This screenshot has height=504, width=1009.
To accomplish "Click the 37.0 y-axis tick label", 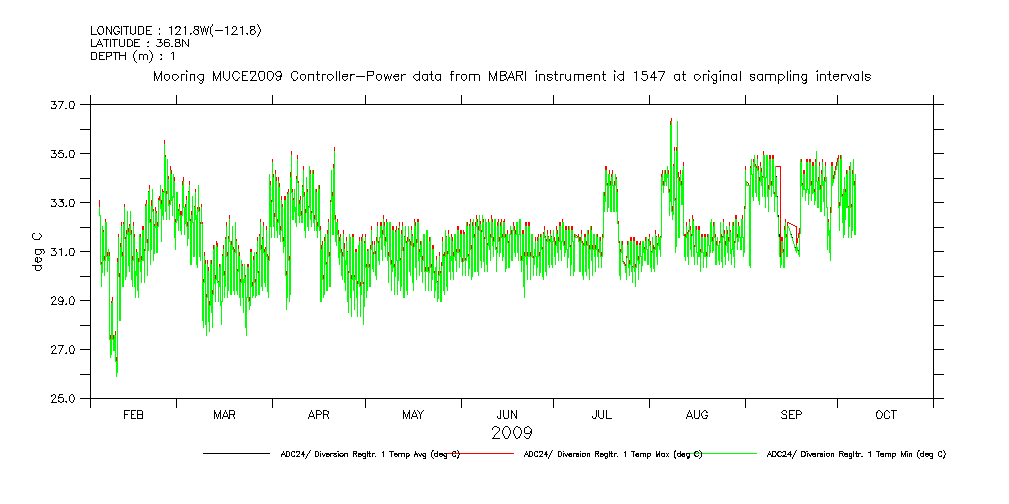I will 63,105.
